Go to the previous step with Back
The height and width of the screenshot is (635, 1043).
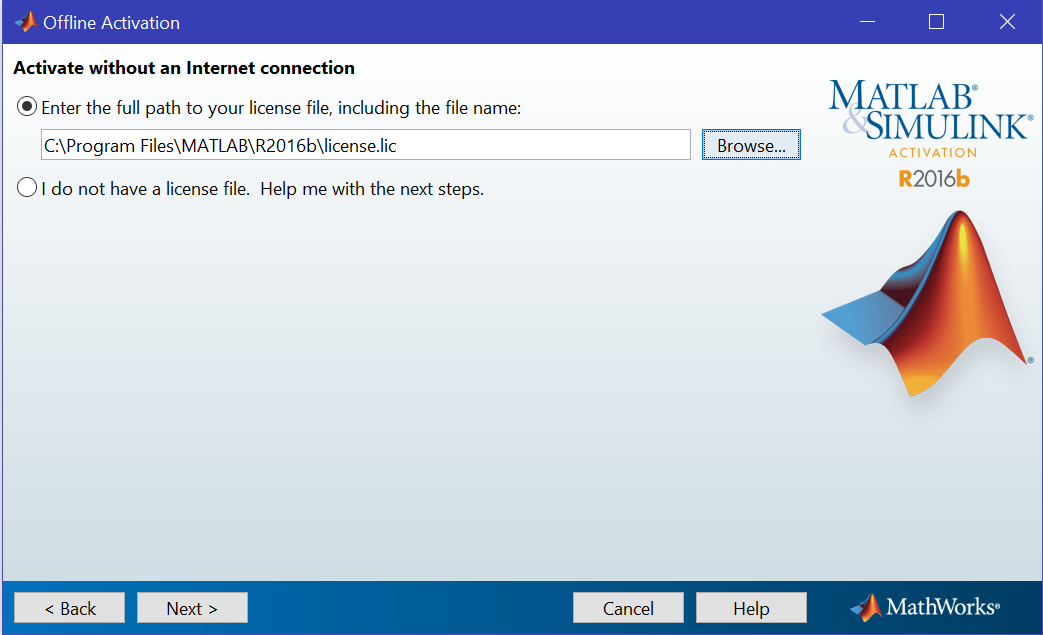69,608
